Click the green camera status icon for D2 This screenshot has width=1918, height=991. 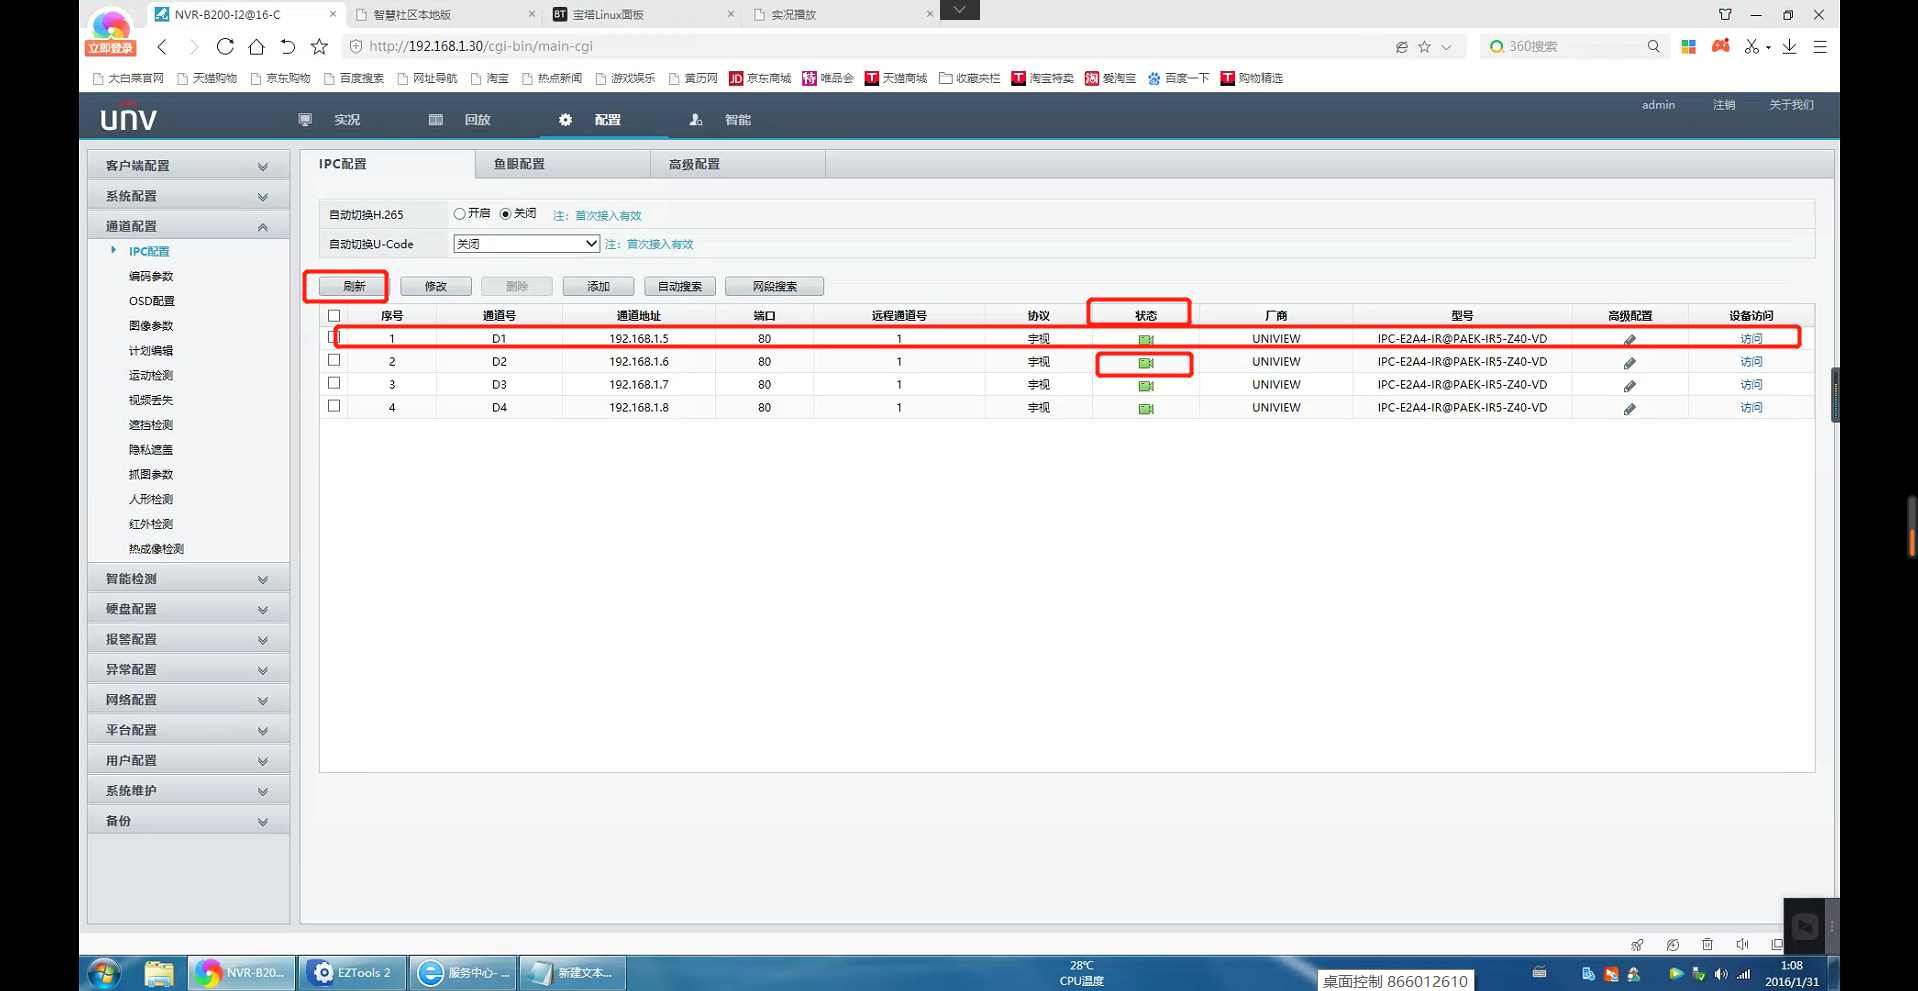tap(1145, 363)
